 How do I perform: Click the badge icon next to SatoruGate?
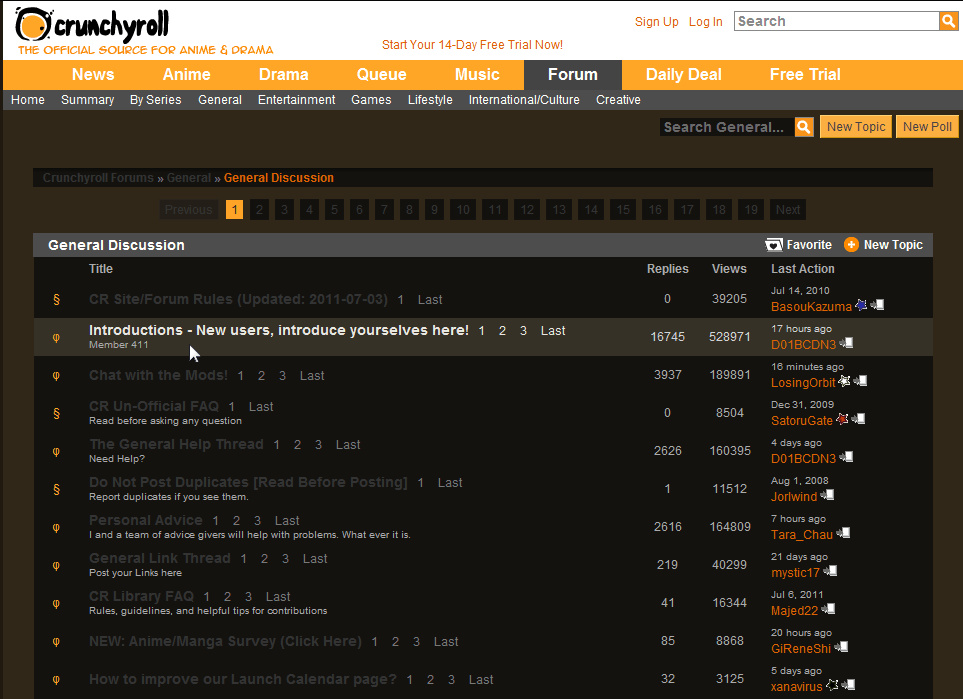(843, 419)
